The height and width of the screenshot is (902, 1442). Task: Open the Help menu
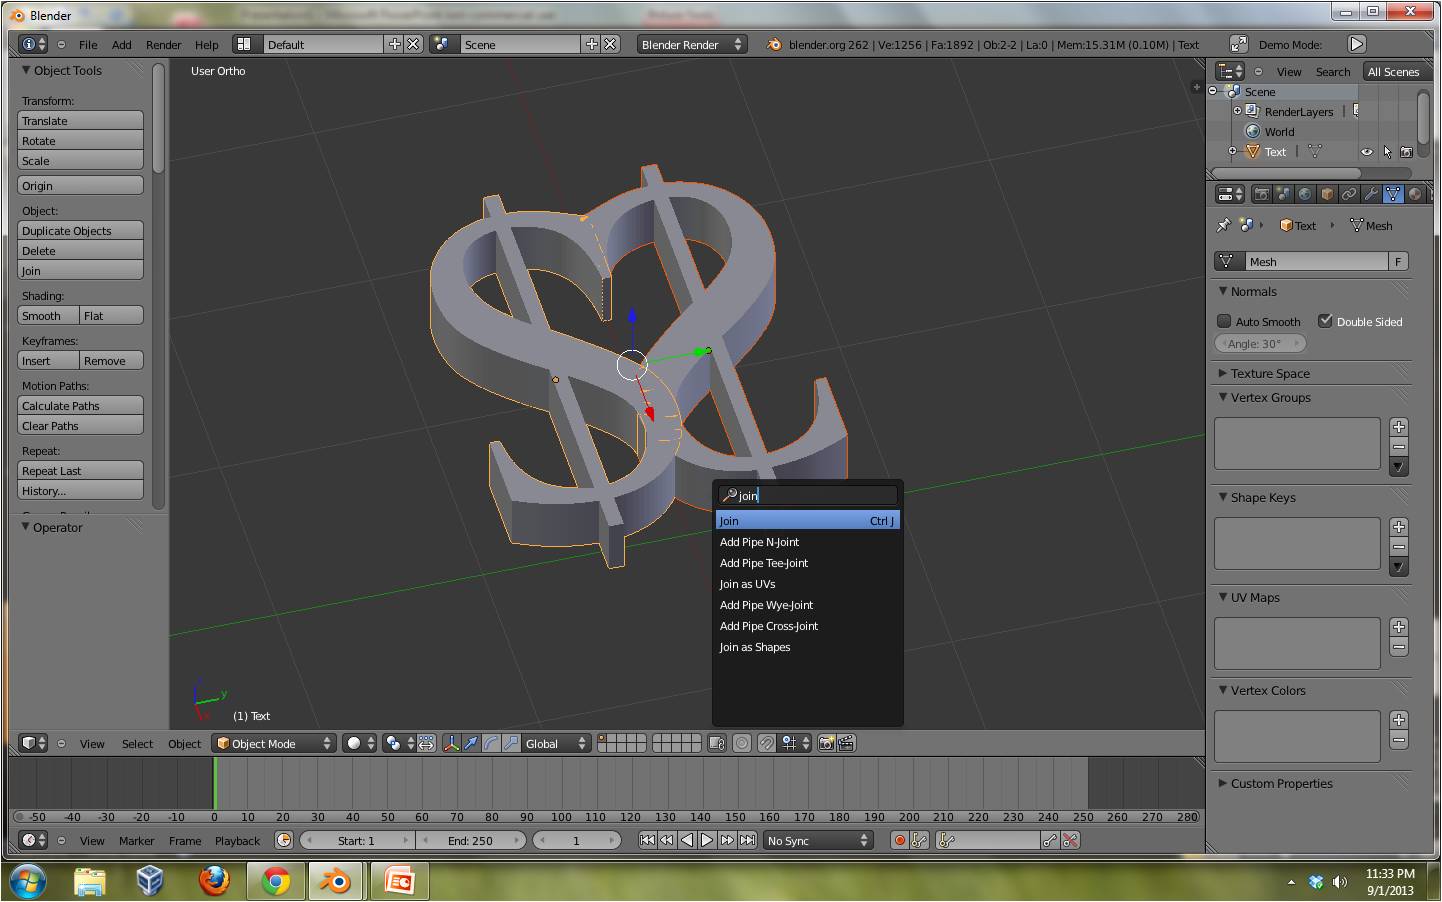pos(206,44)
